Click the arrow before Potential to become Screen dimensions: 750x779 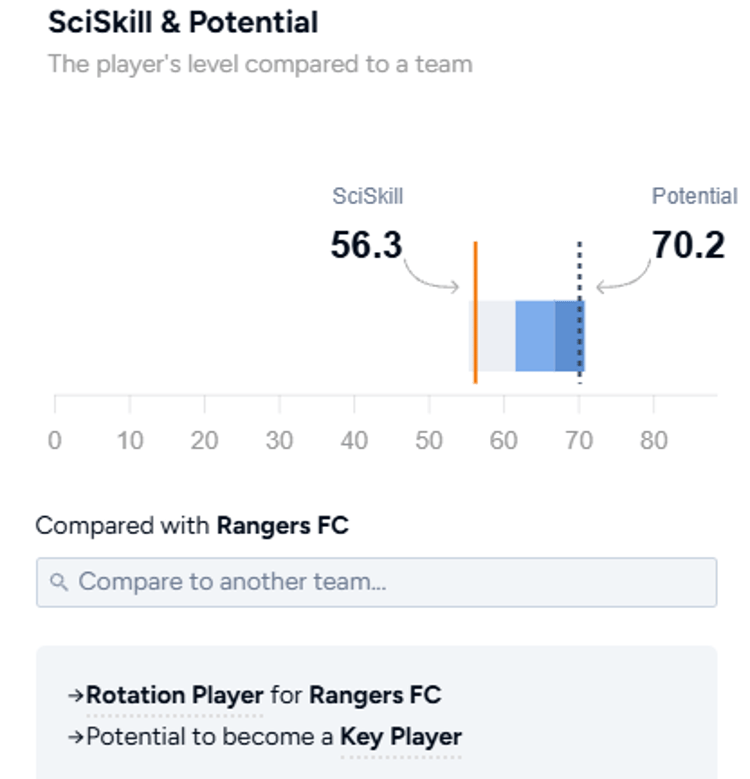point(77,738)
